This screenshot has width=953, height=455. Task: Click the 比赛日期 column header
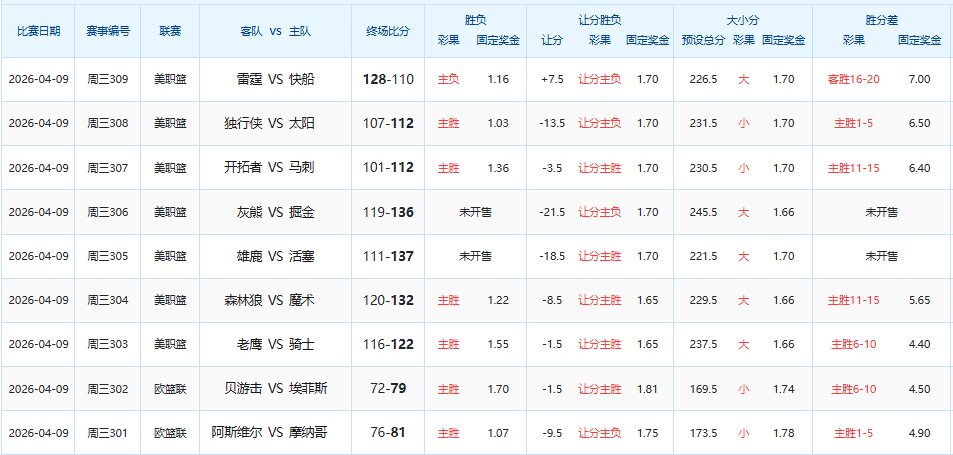coord(39,31)
